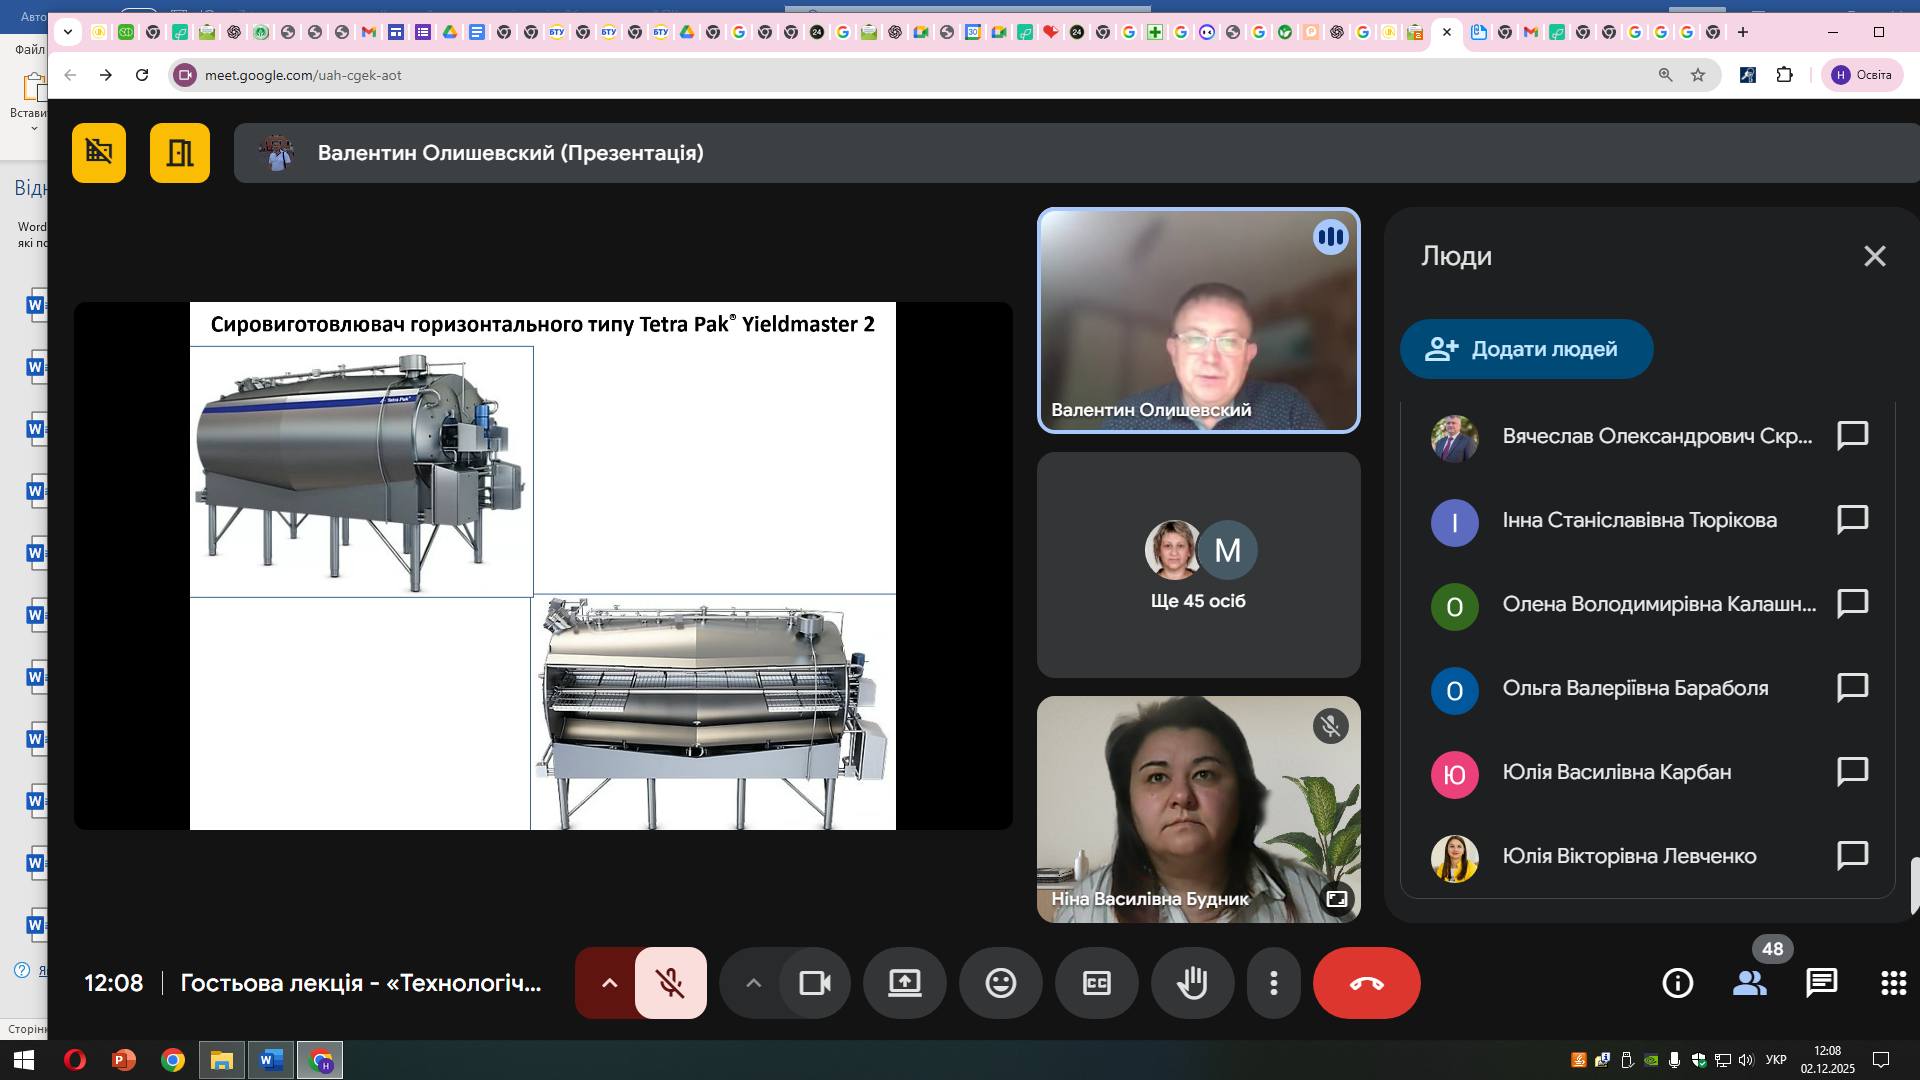The image size is (1920, 1080).
Task: Message Юлія Василівна Карбан via chat icon
Action: tap(1852, 771)
